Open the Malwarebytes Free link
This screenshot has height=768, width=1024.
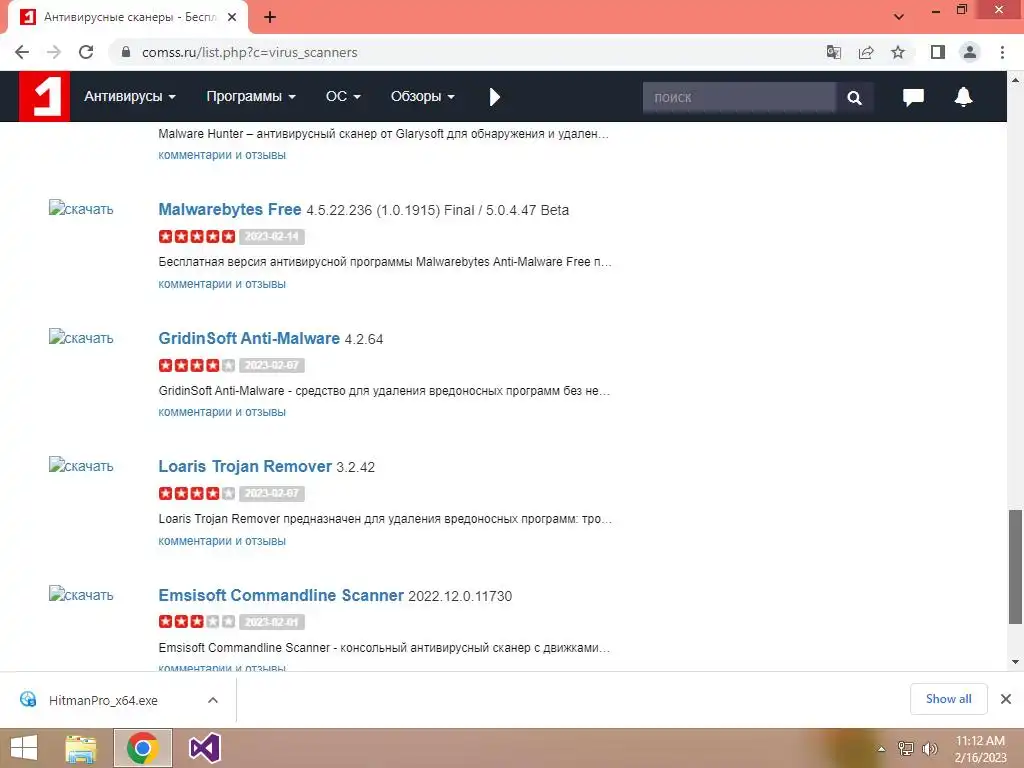click(230, 210)
